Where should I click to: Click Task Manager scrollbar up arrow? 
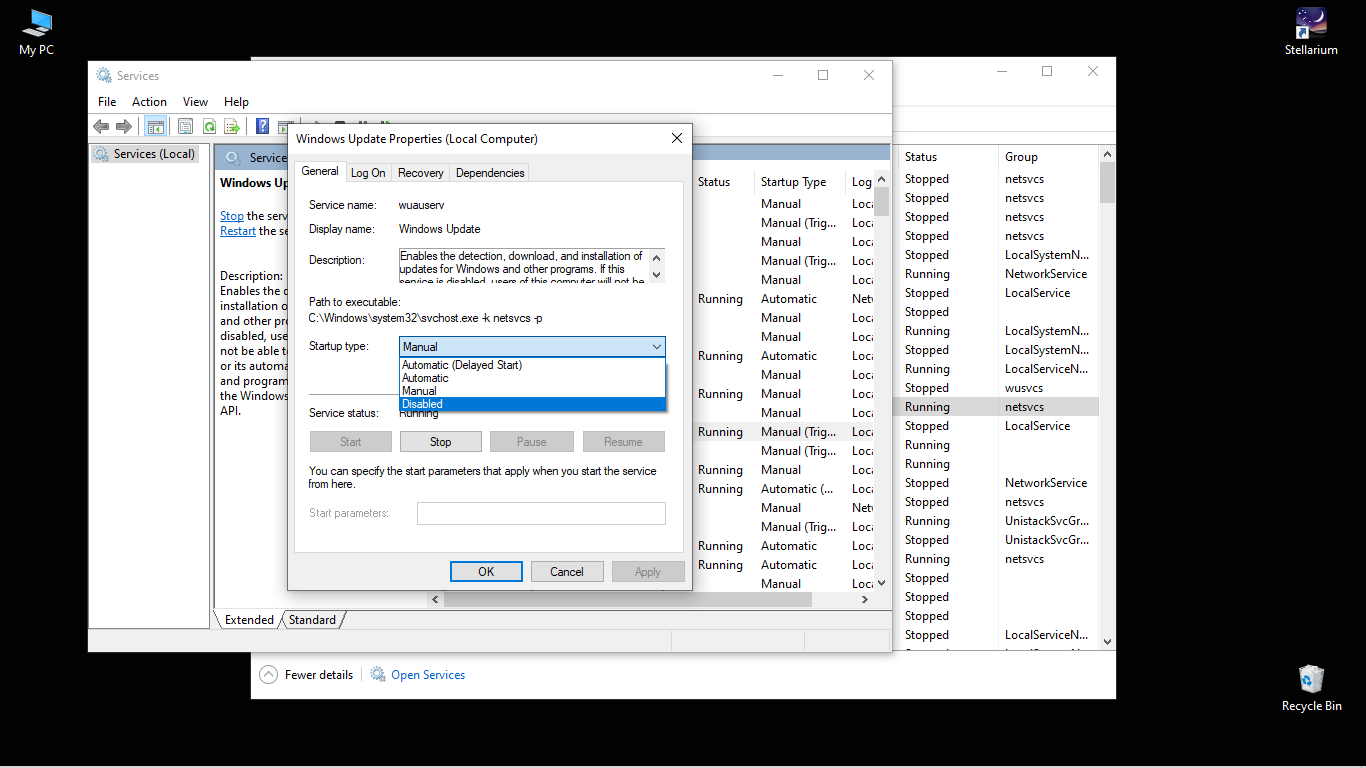[1107, 154]
